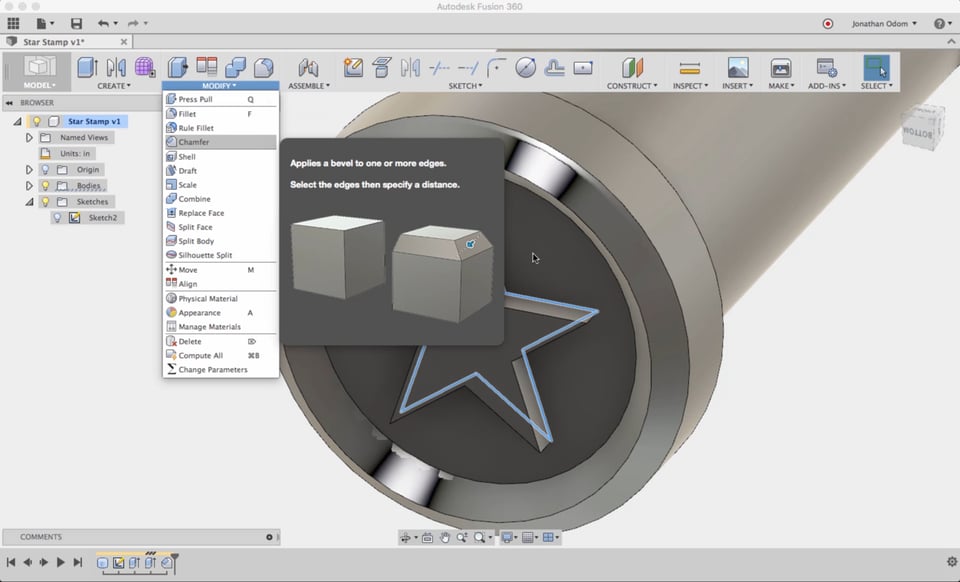Click the Save icon in top toolbar
This screenshot has height=582, width=960.
tap(77, 23)
